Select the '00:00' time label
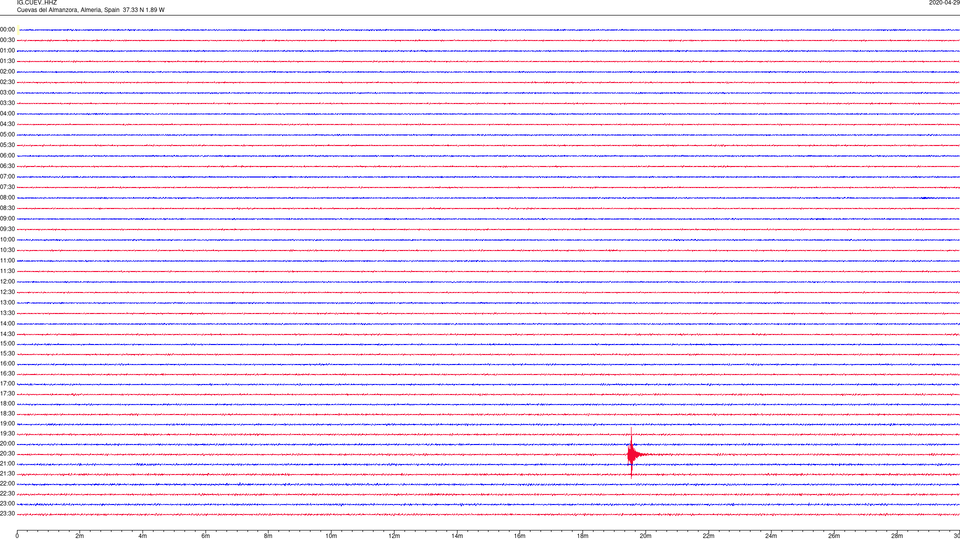Viewport: 960px width, 540px height. coord(7,29)
